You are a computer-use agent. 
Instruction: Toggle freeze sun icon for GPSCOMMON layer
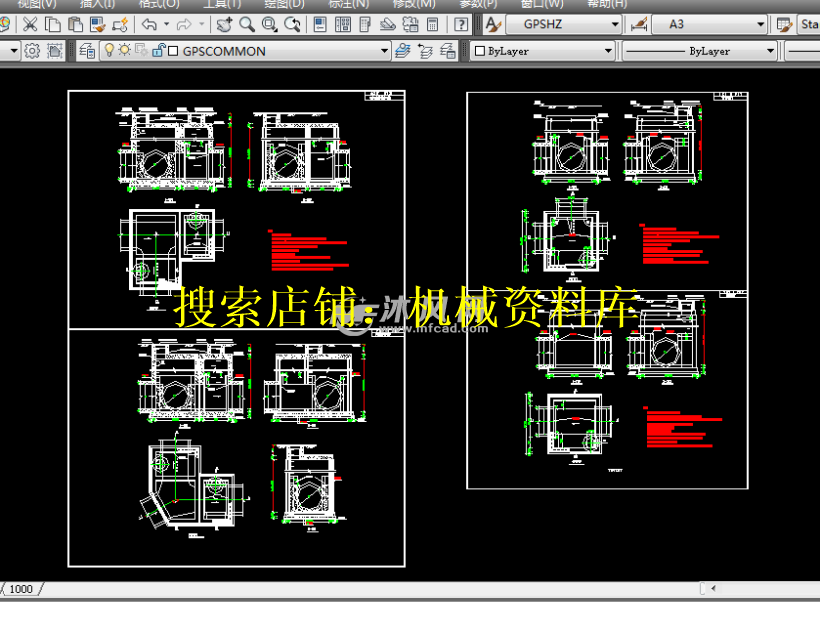coord(124,50)
